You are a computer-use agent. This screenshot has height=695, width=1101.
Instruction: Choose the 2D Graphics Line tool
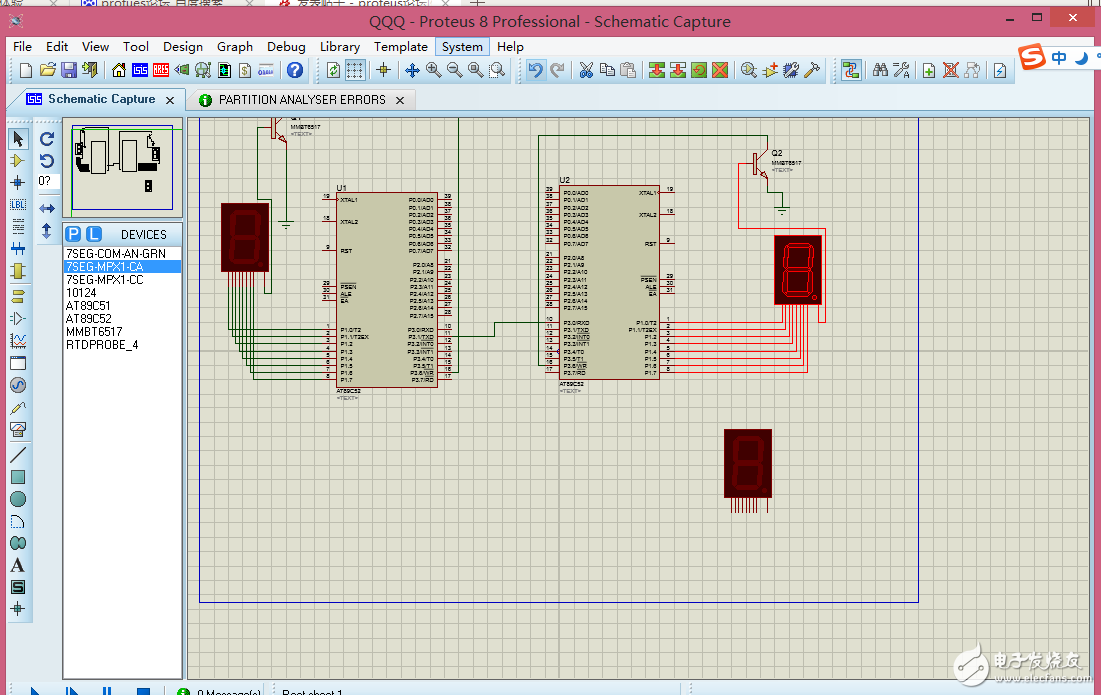coord(18,455)
